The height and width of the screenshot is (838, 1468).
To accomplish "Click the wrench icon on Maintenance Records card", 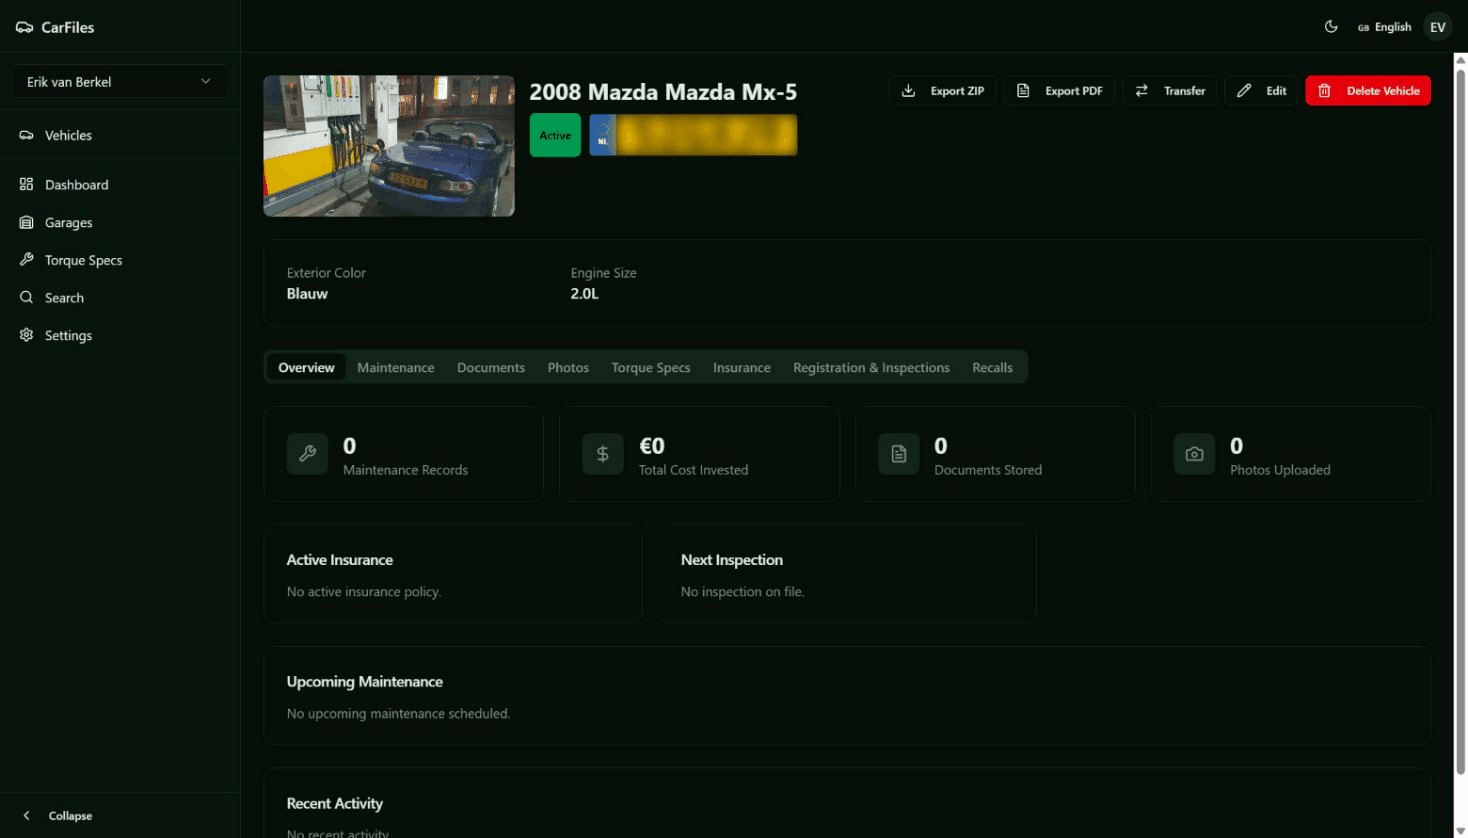I will 307,454.
